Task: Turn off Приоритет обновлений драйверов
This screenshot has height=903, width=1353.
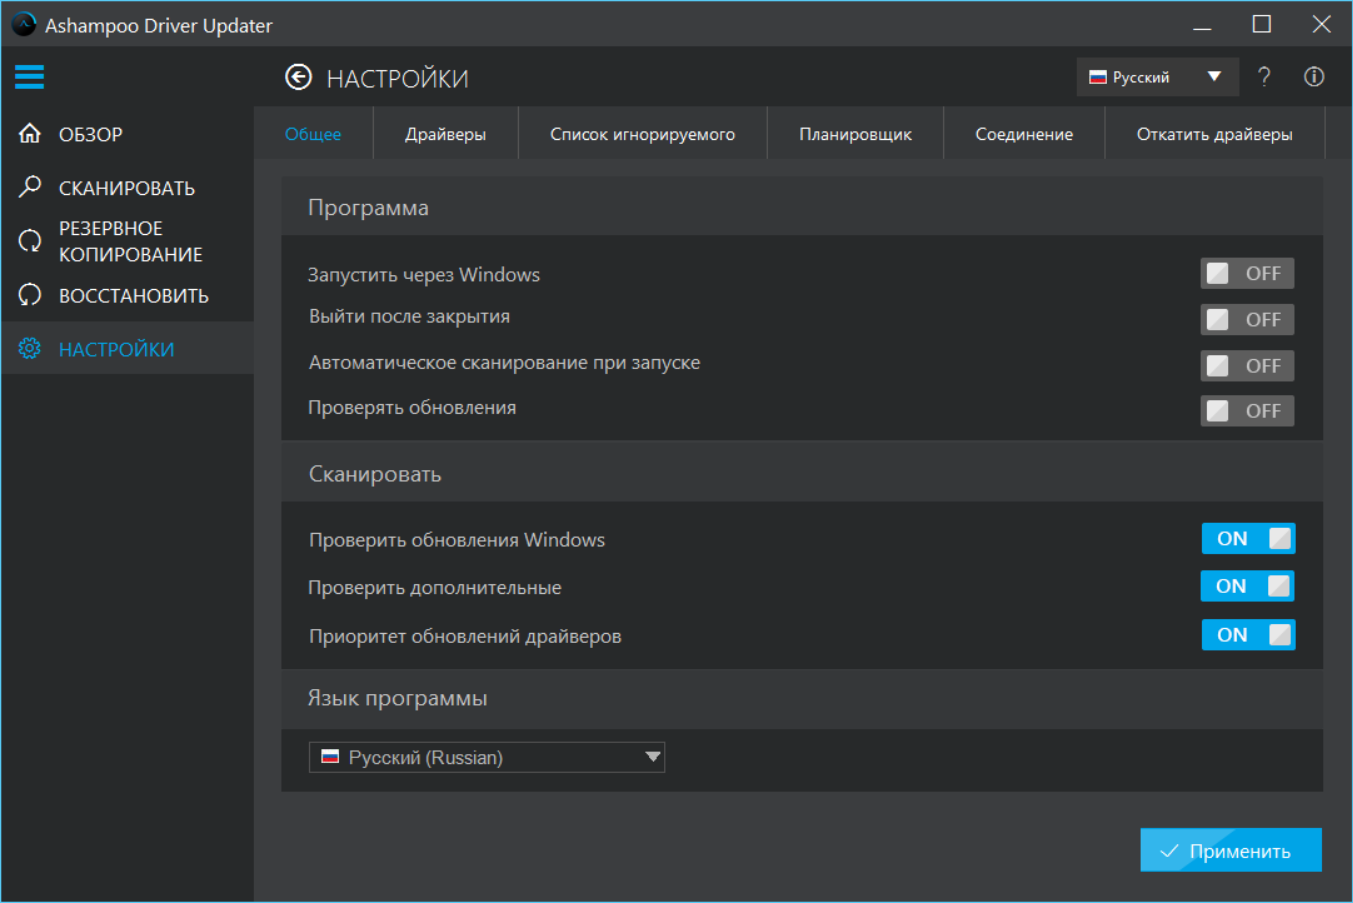Action: (1248, 634)
